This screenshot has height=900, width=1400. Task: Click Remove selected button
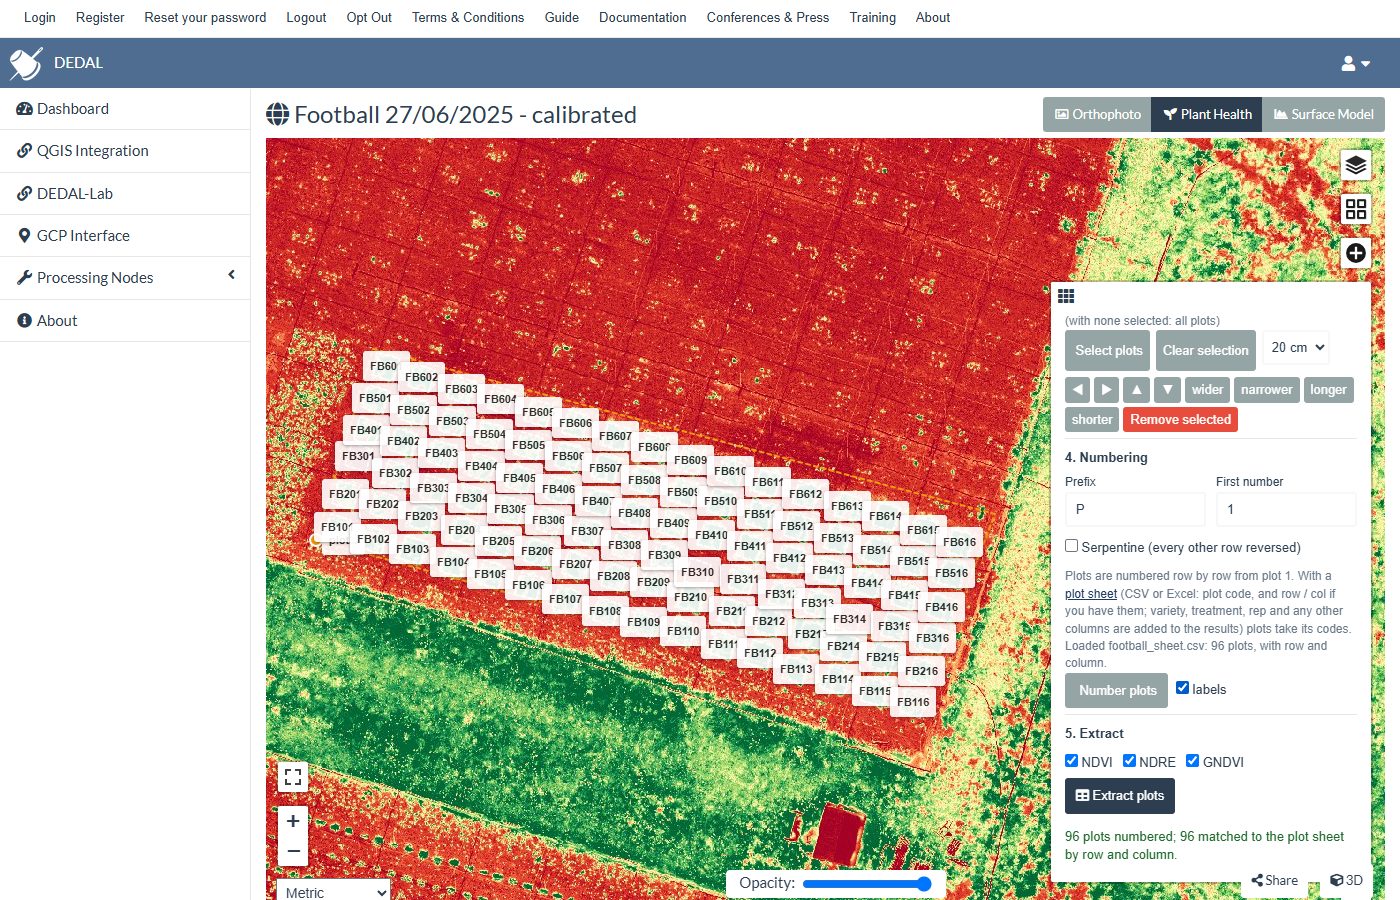click(1180, 420)
